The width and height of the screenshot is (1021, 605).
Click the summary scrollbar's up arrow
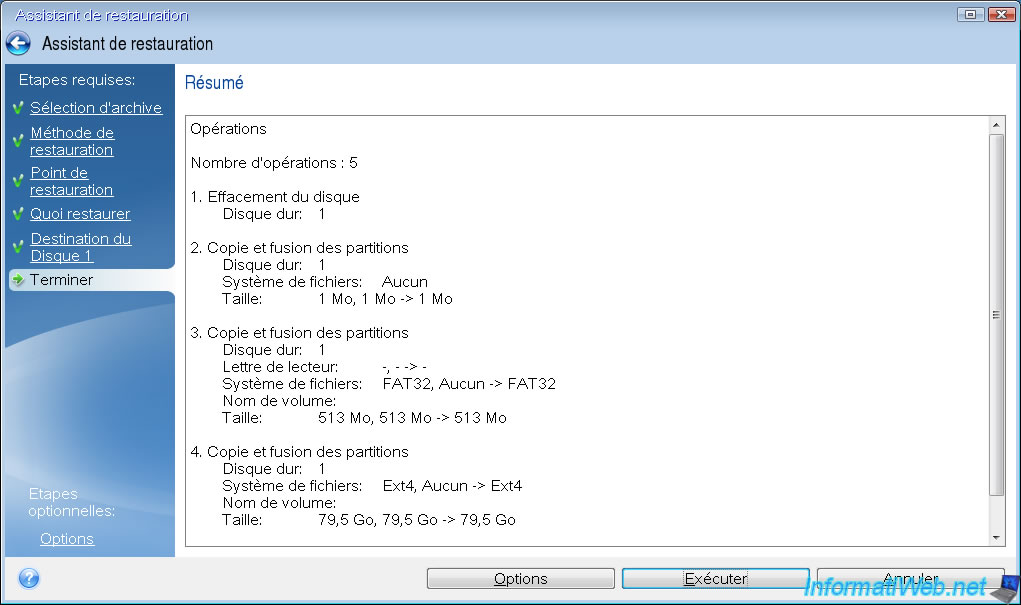click(996, 125)
